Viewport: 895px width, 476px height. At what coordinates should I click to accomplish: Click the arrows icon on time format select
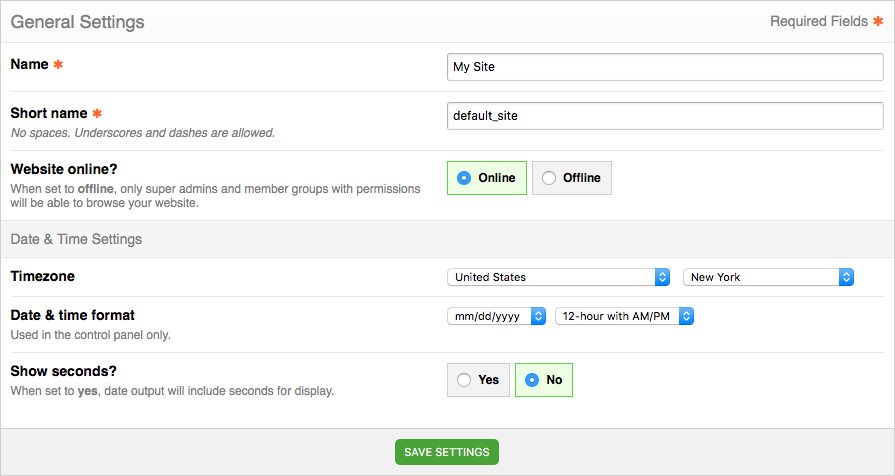tap(686, 316)
